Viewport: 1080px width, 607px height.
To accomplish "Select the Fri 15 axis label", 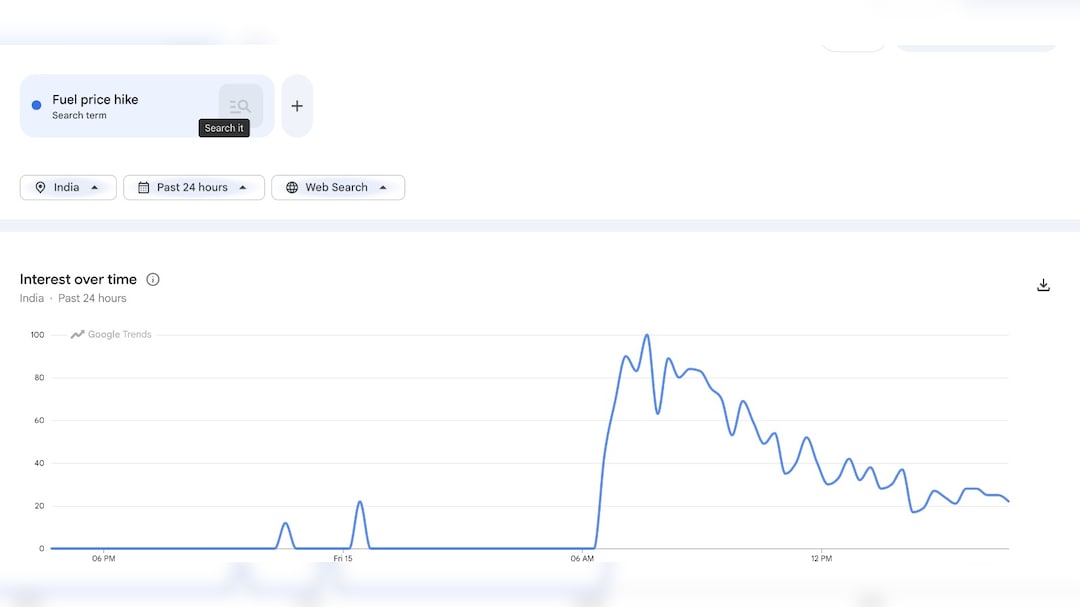I will click(343, 559).
